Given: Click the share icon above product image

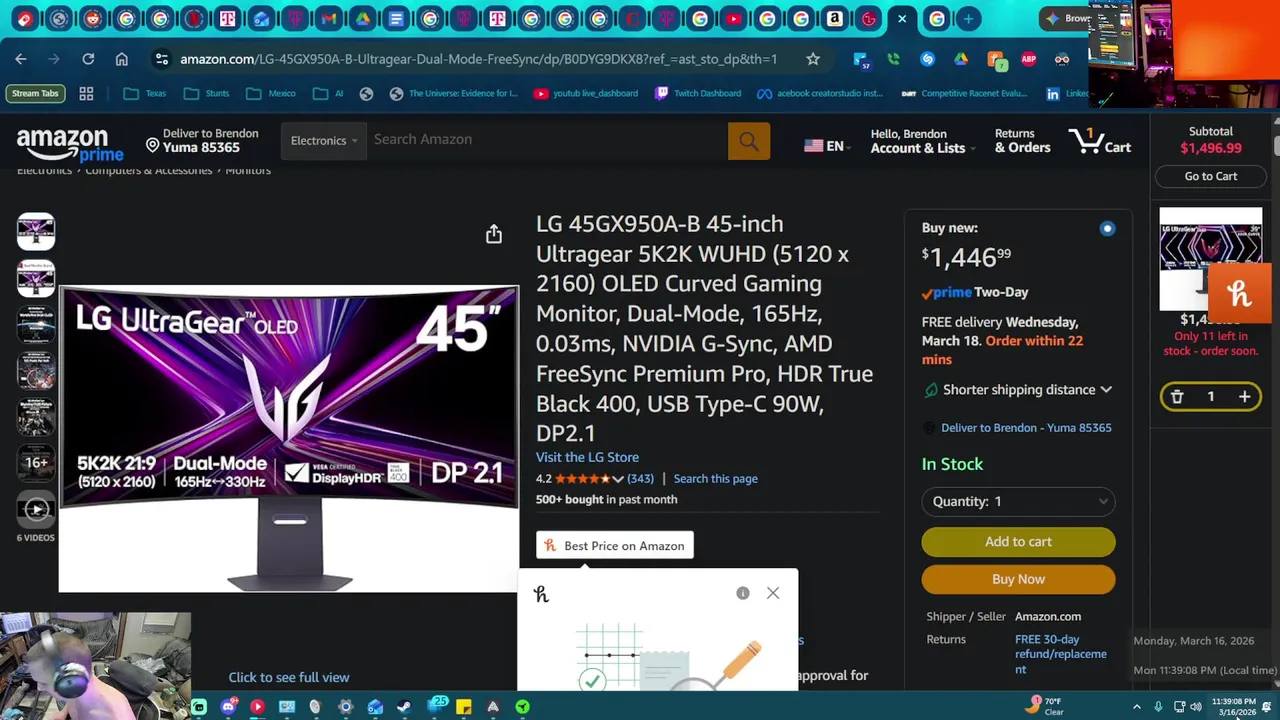Looking at the screenshot, I should click(494, 234).
